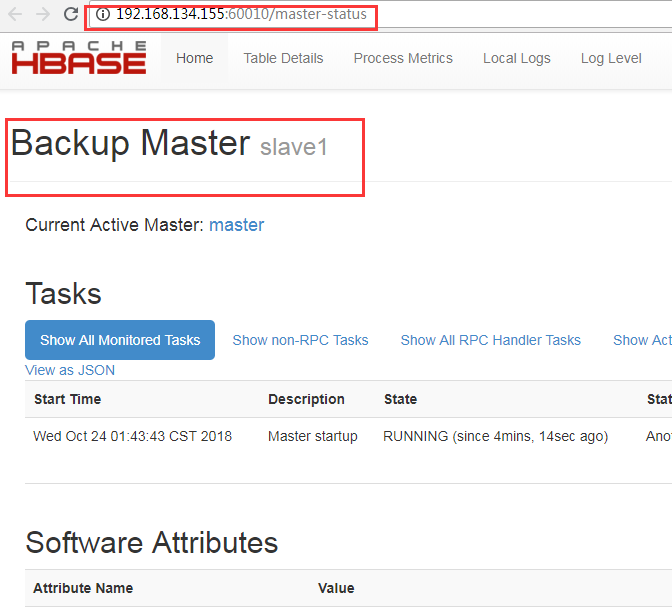Click the State column header
Viewport: 672px width, 613px height.
pos(400,399)
